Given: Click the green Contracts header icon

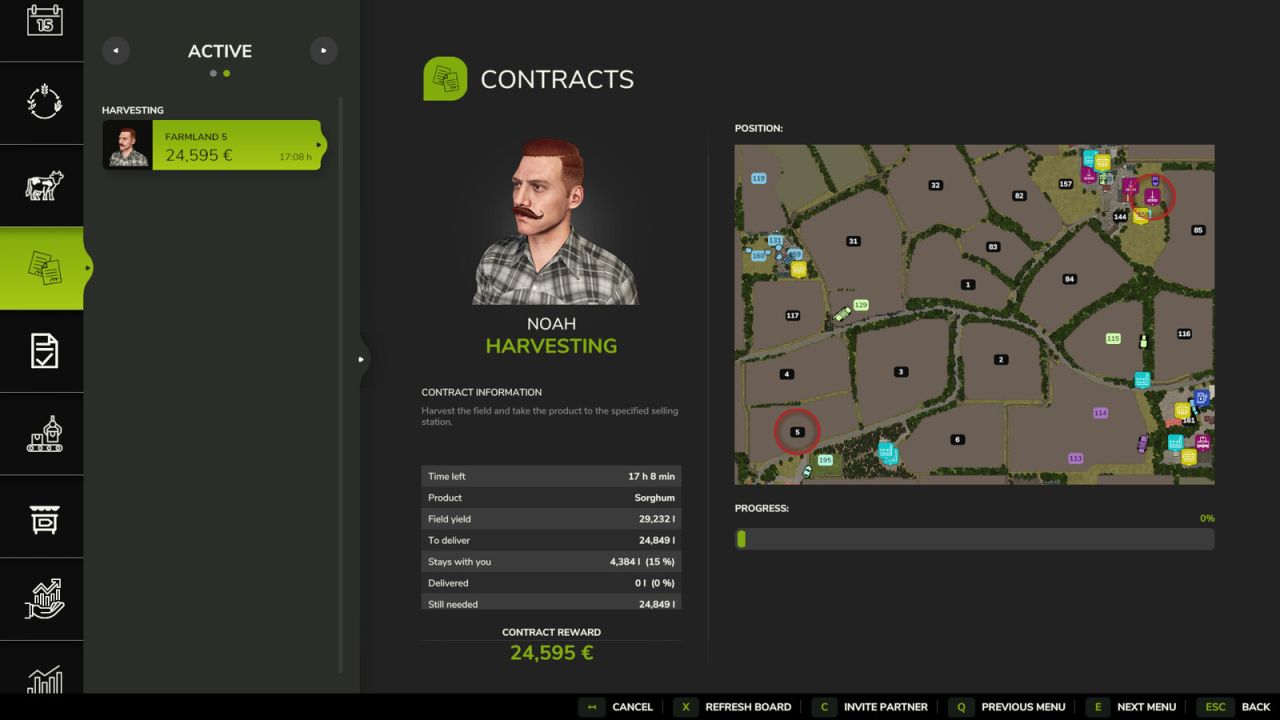Looking at the screenshot, I should click(445, 79).
